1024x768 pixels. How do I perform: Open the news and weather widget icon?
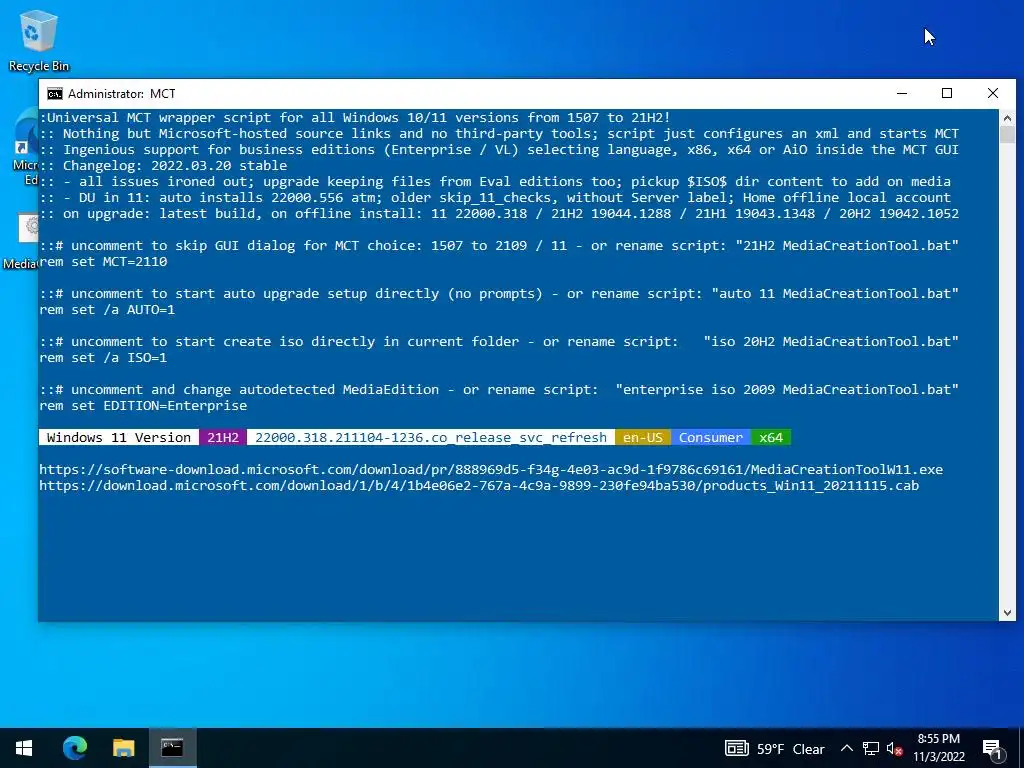[x=737, y=748]
